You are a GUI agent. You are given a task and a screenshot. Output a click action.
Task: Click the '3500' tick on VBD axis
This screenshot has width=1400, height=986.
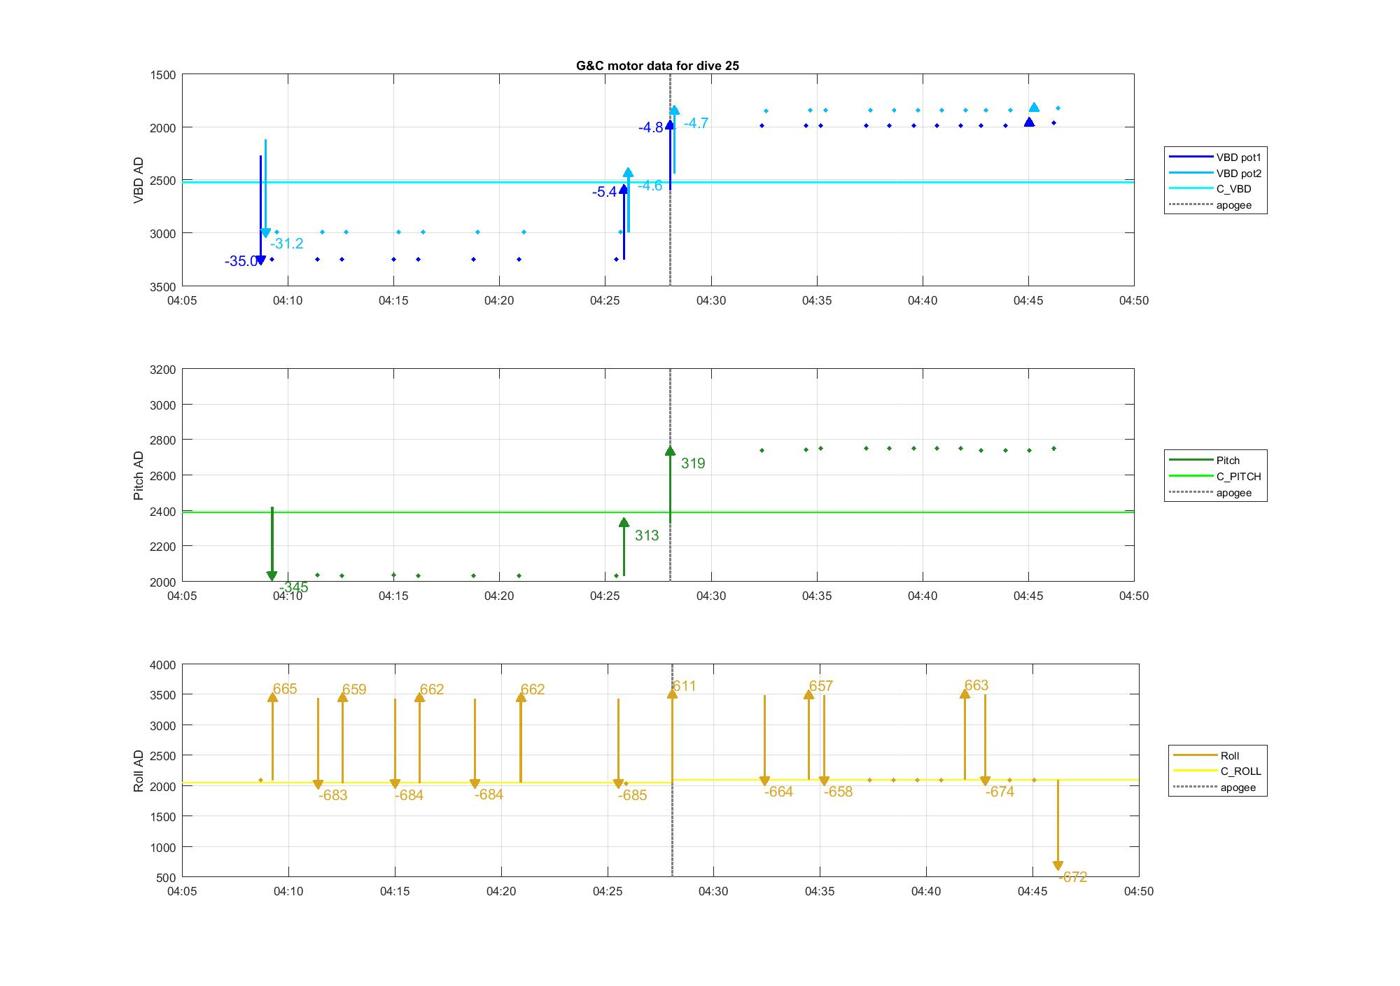pyautogui.click(x=162, y=287)
